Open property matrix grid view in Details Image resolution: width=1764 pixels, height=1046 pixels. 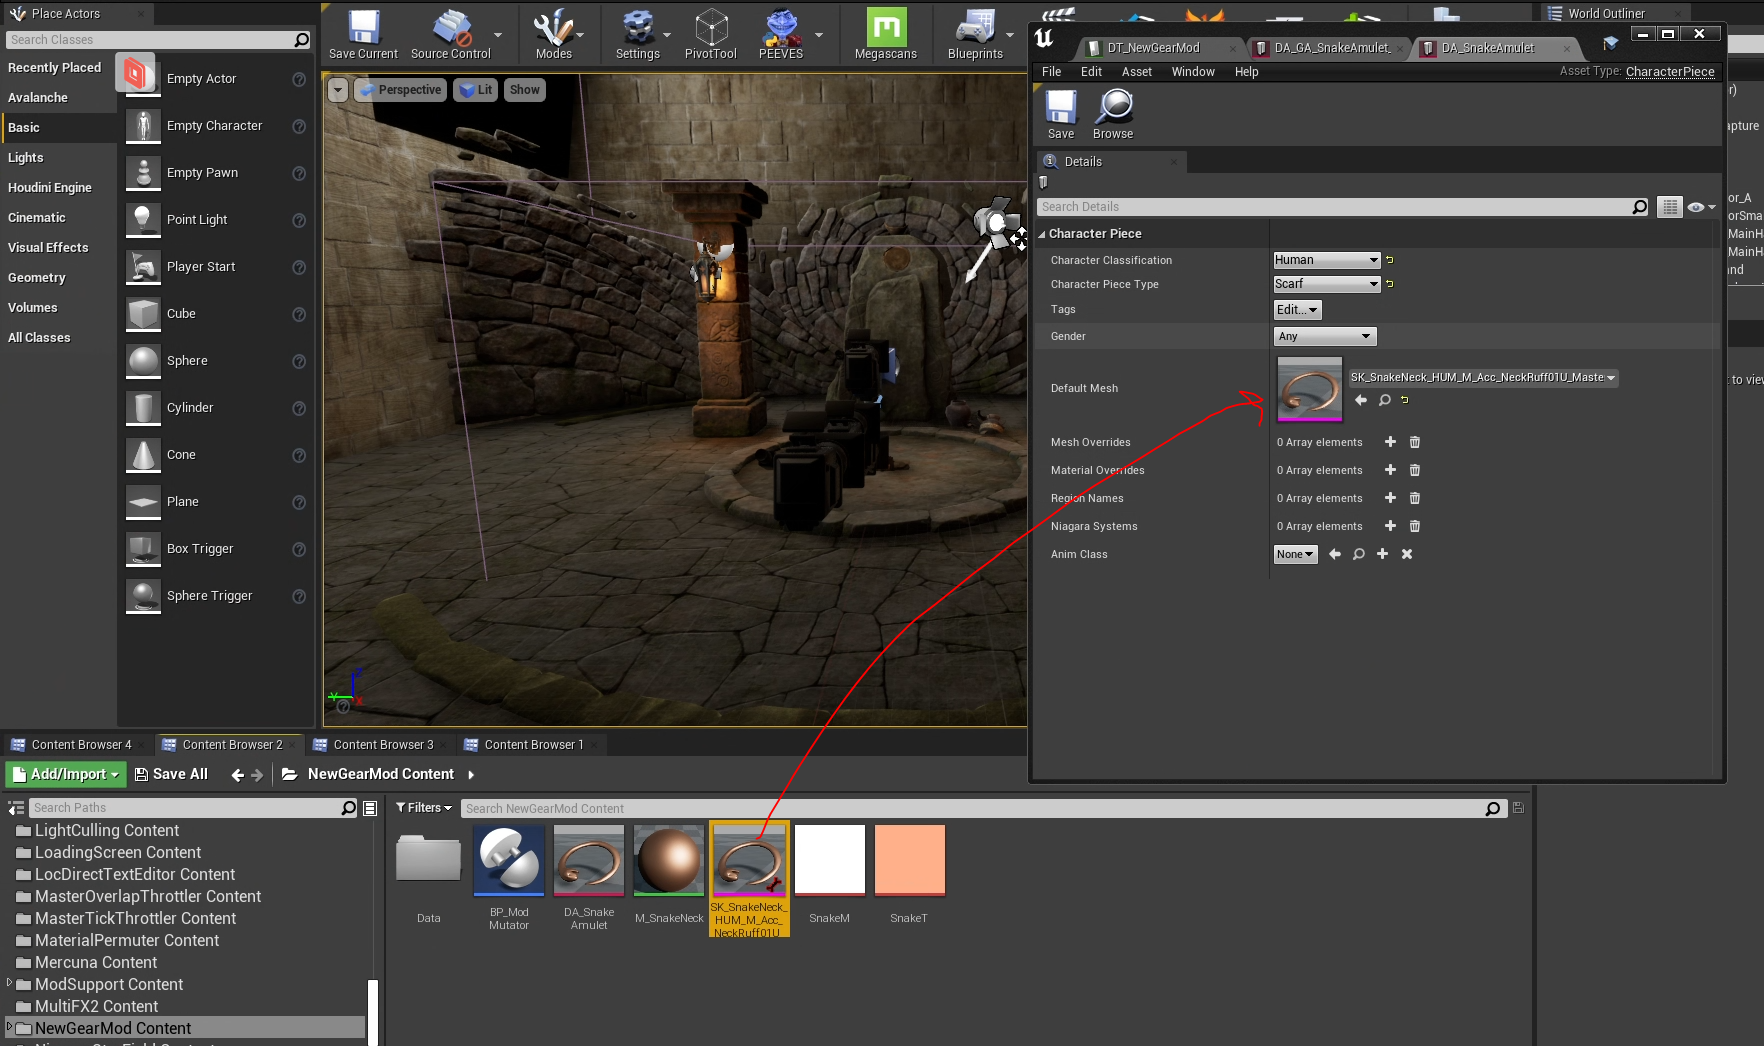[x=1669, y=207]
